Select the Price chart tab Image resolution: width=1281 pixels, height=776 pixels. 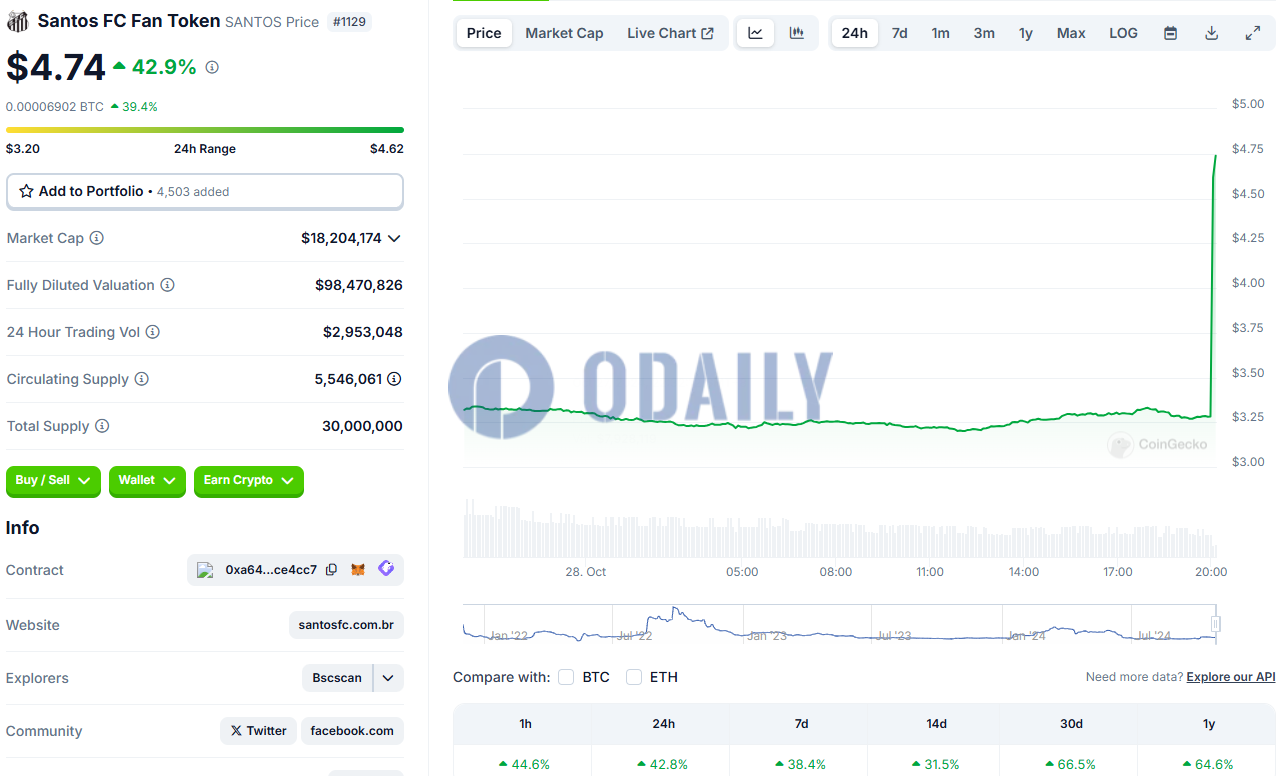pyautogui.click(x=484, y=33)
